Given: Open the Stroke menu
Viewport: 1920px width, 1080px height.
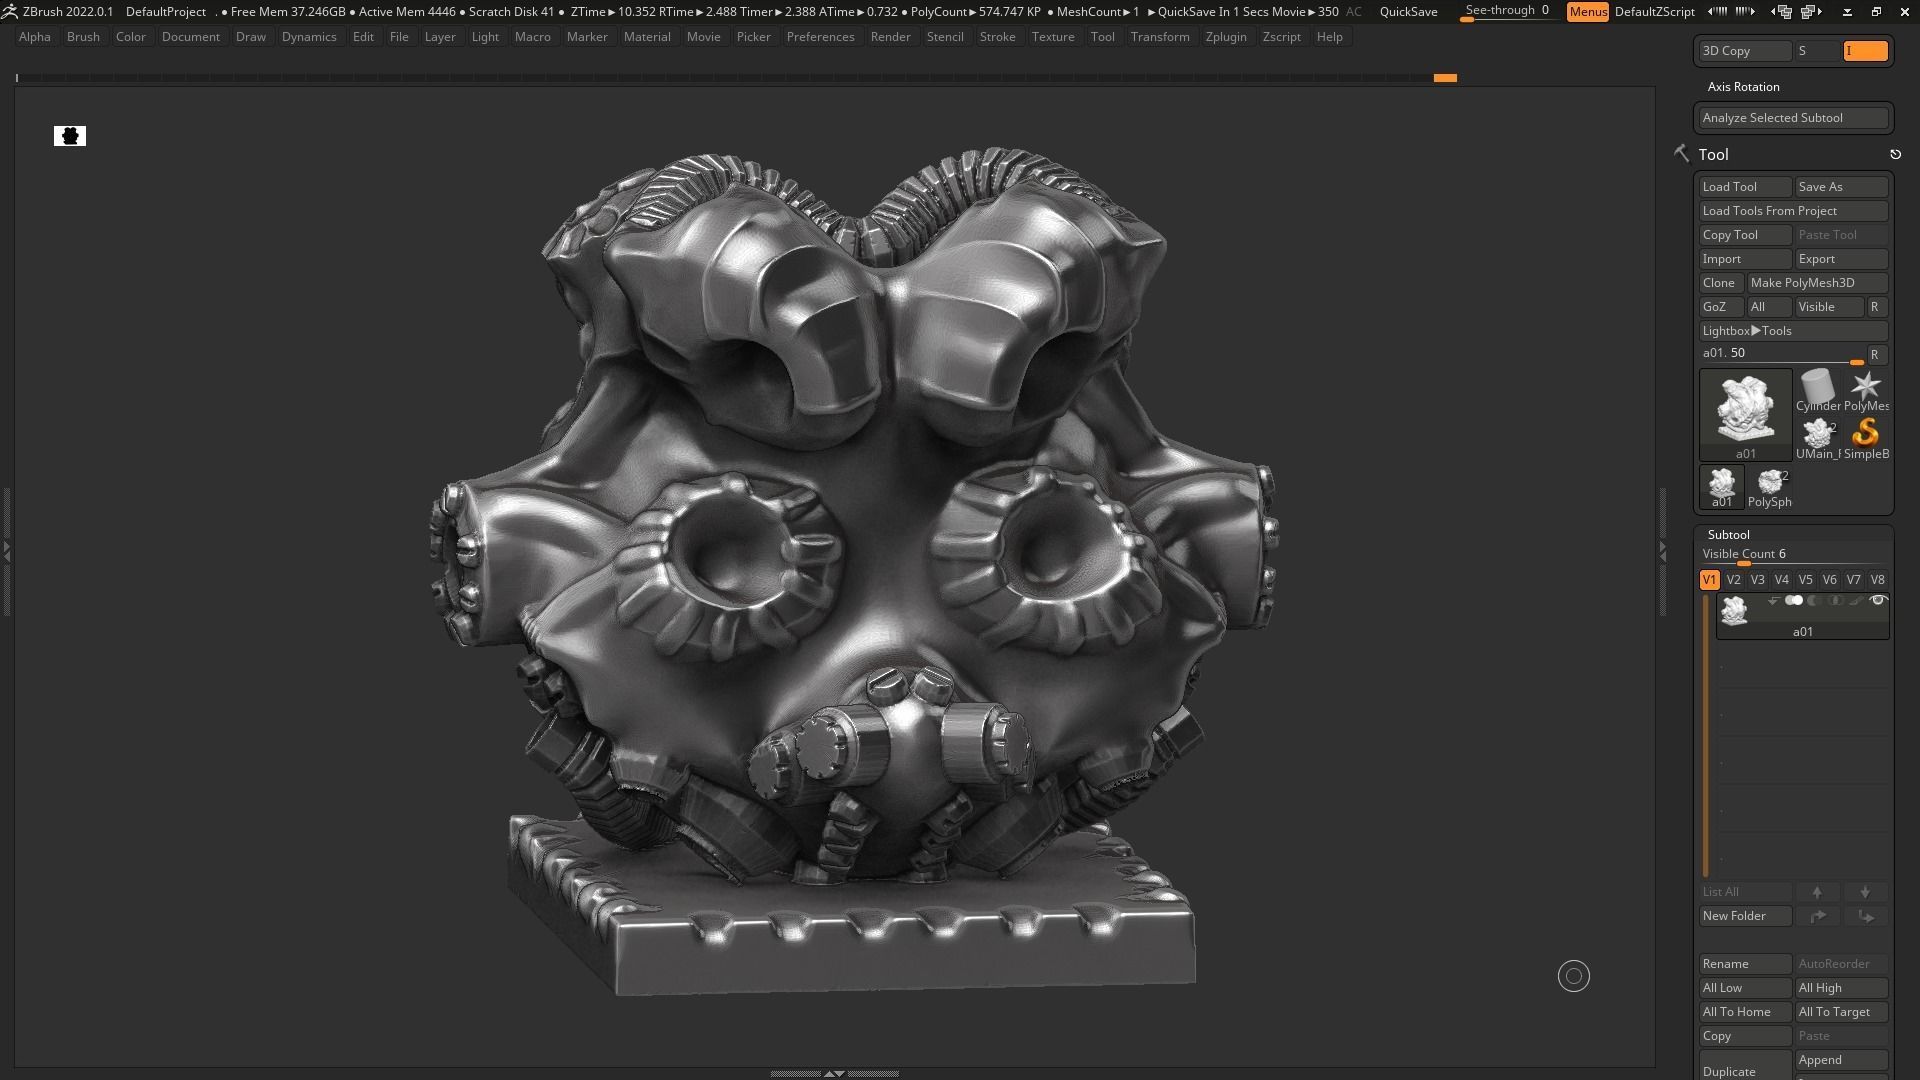Looking at the screenshot, I should pos(997,37).
